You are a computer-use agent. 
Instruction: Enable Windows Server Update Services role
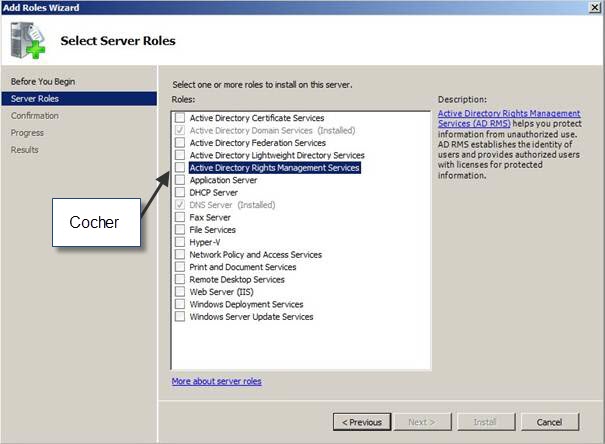point(180,317)
